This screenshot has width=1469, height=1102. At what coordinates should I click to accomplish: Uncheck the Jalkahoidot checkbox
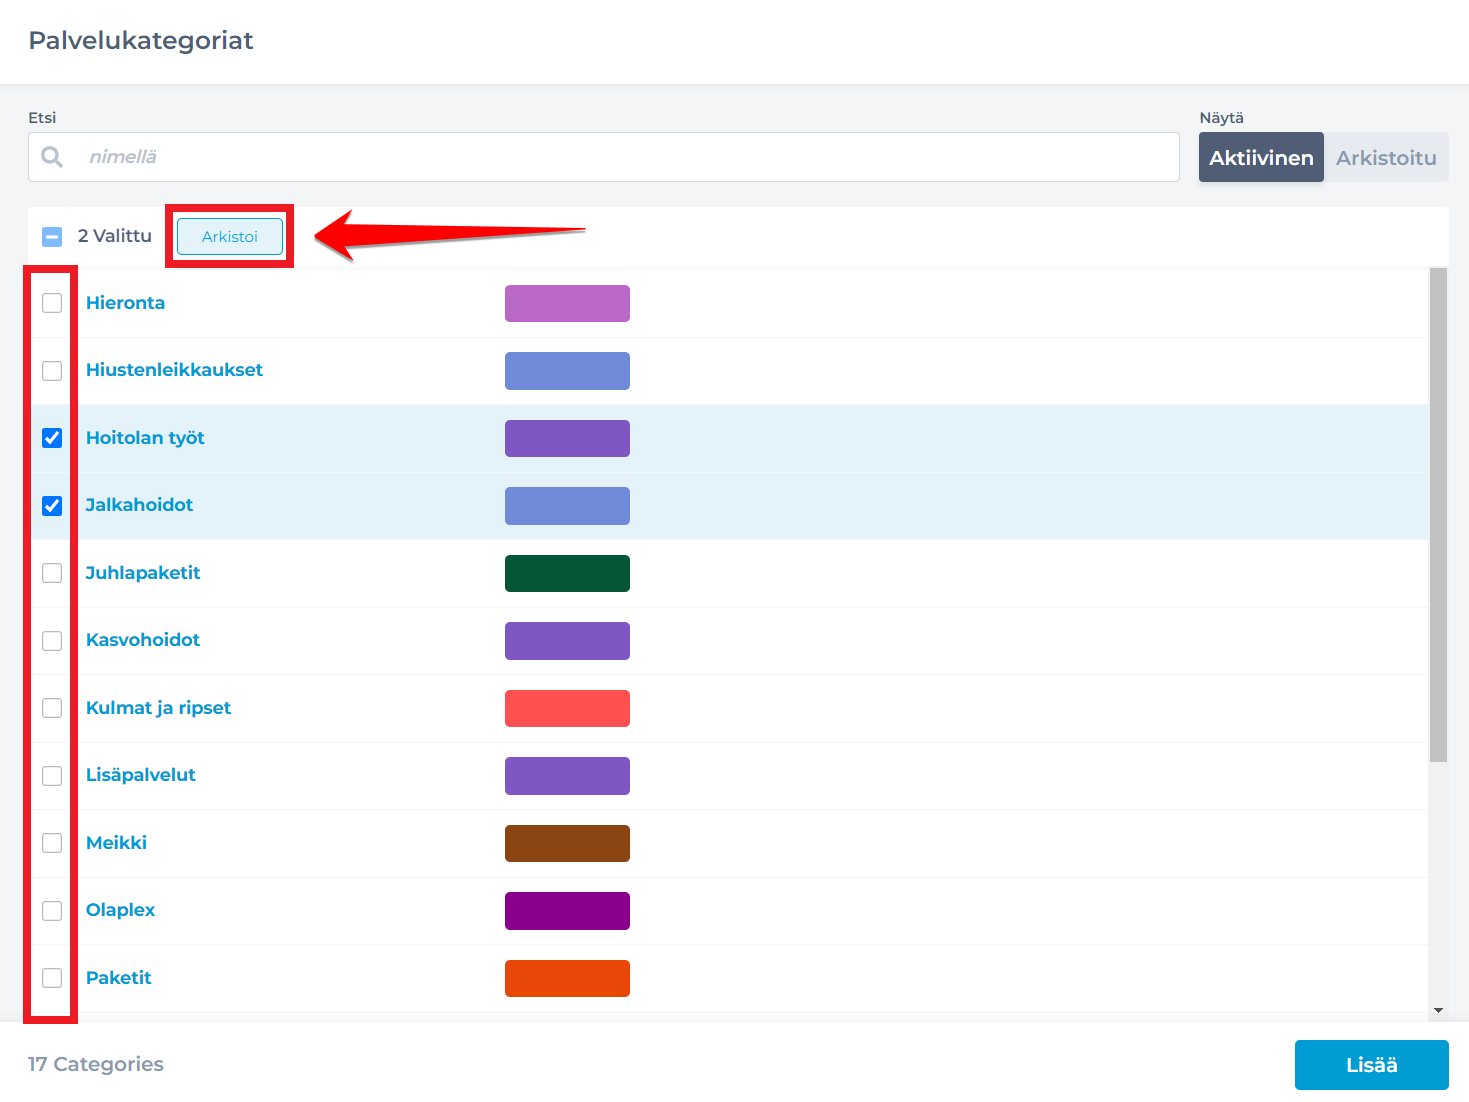coord(52,506)
